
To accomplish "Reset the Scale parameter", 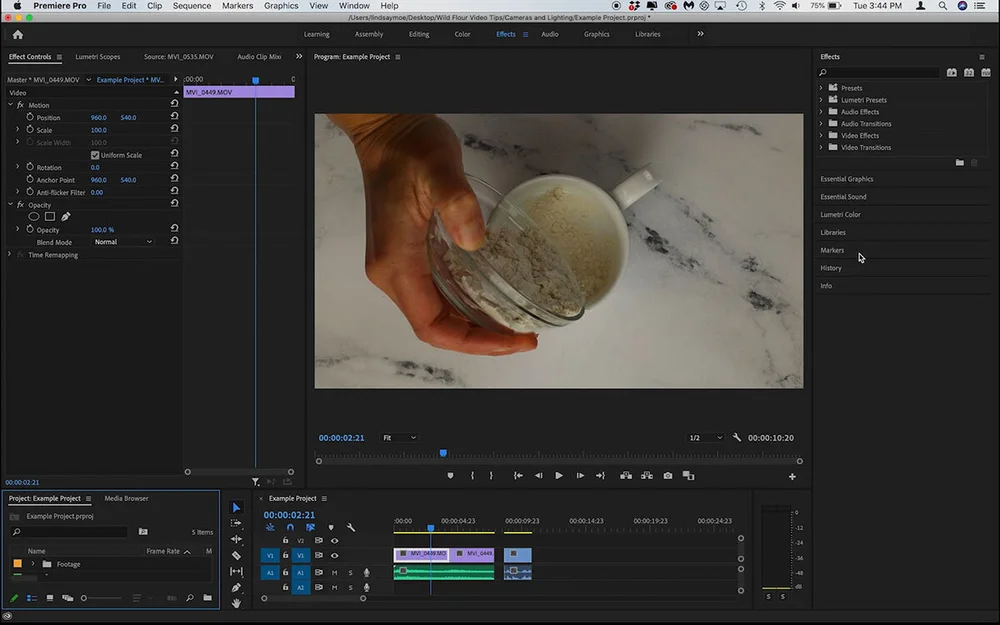I will pos(175,130).
